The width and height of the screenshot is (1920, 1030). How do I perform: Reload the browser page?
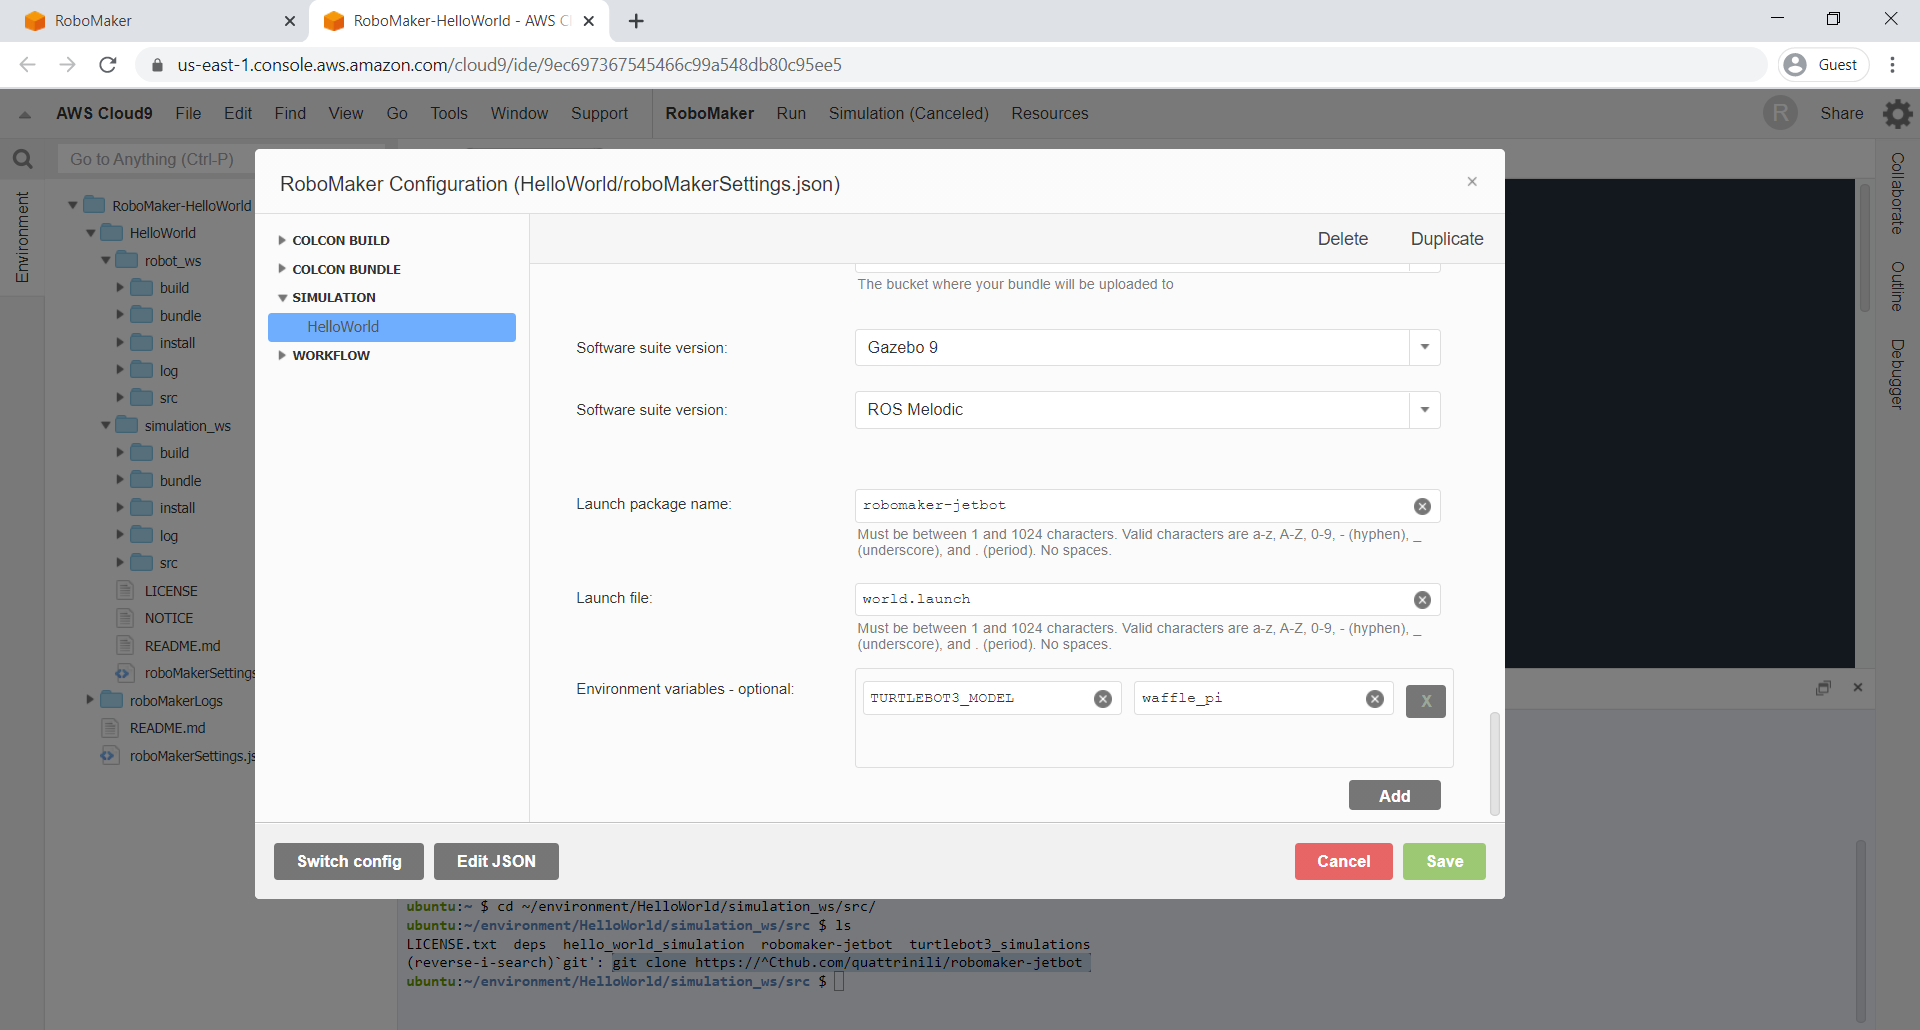click(x=108, y=65)
